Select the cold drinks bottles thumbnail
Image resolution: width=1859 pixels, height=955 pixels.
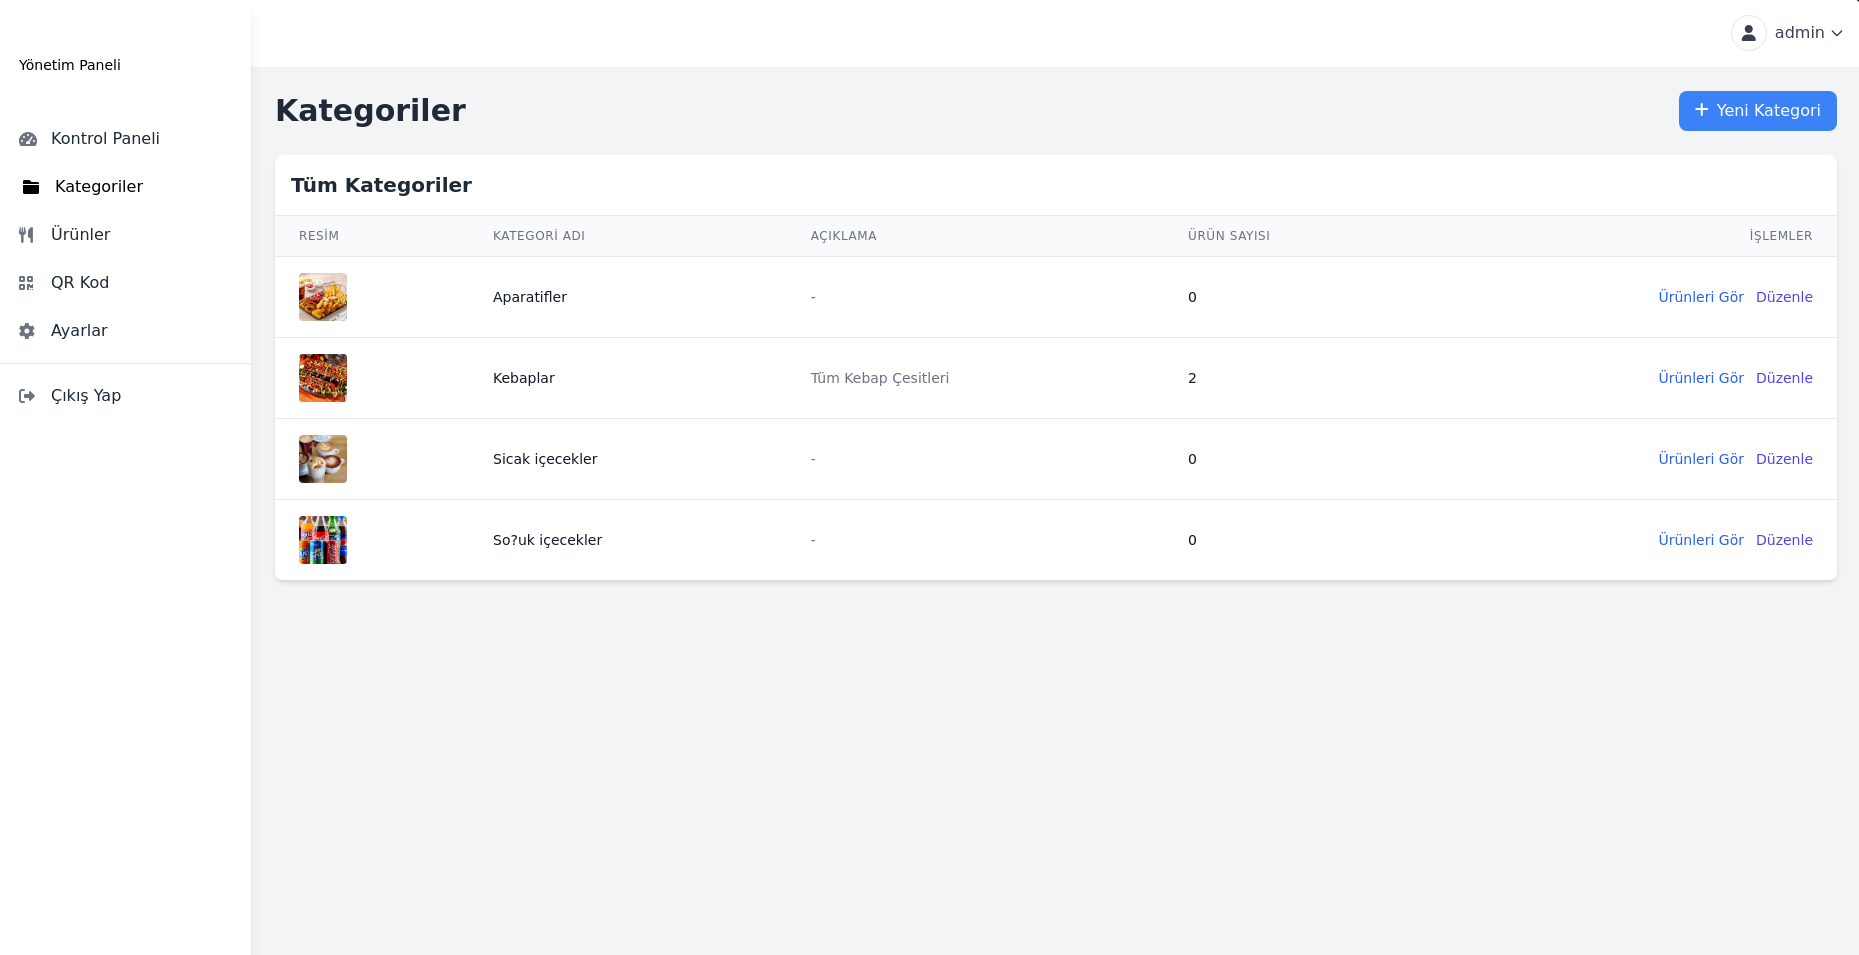point(323,540)
